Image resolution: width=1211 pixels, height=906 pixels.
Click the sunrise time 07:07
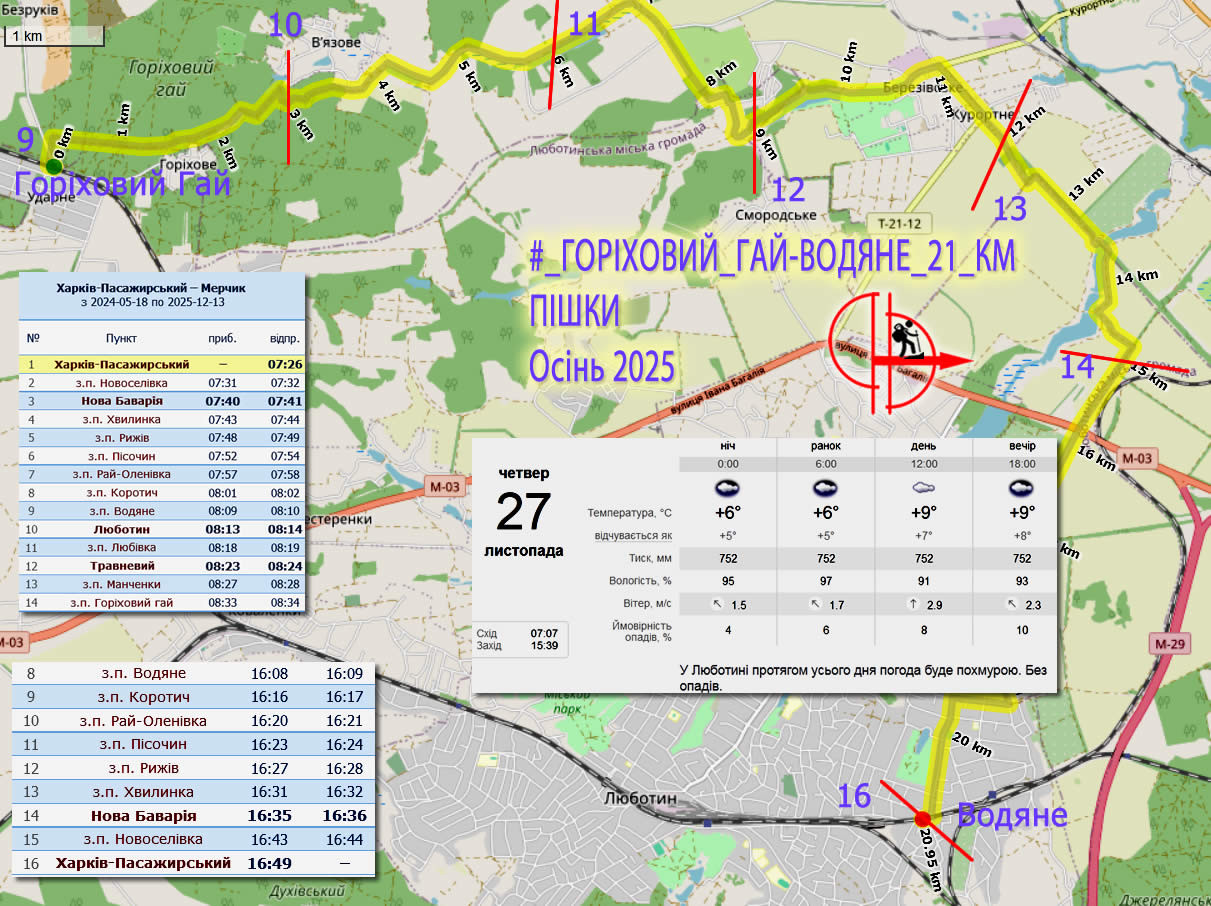(x=544, y=633)
